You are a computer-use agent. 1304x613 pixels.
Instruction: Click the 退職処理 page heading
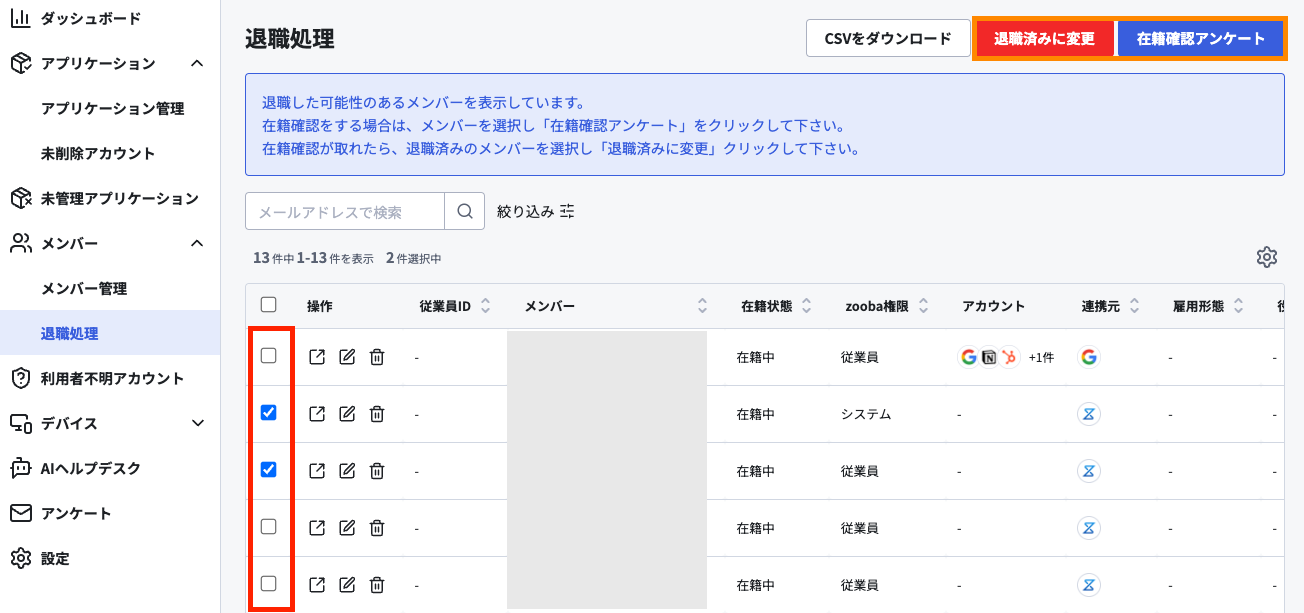point(289,39)
